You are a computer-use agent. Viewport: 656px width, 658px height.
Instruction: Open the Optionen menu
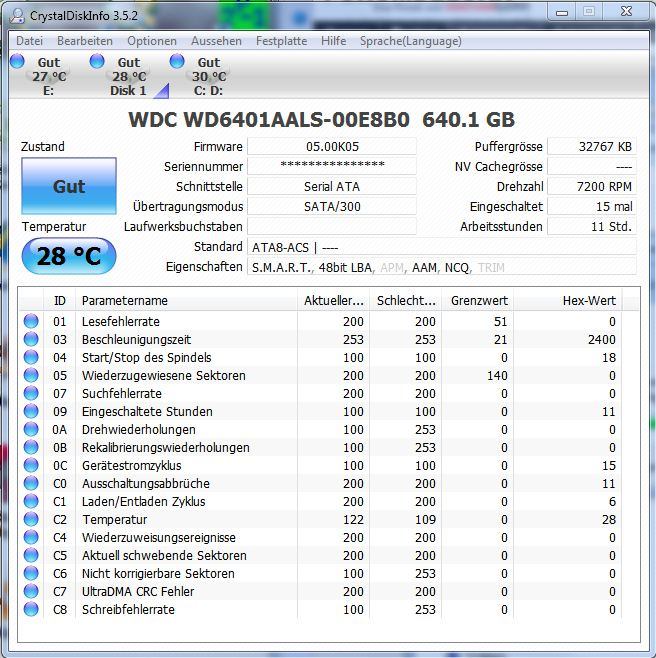[x=152, y=41]
